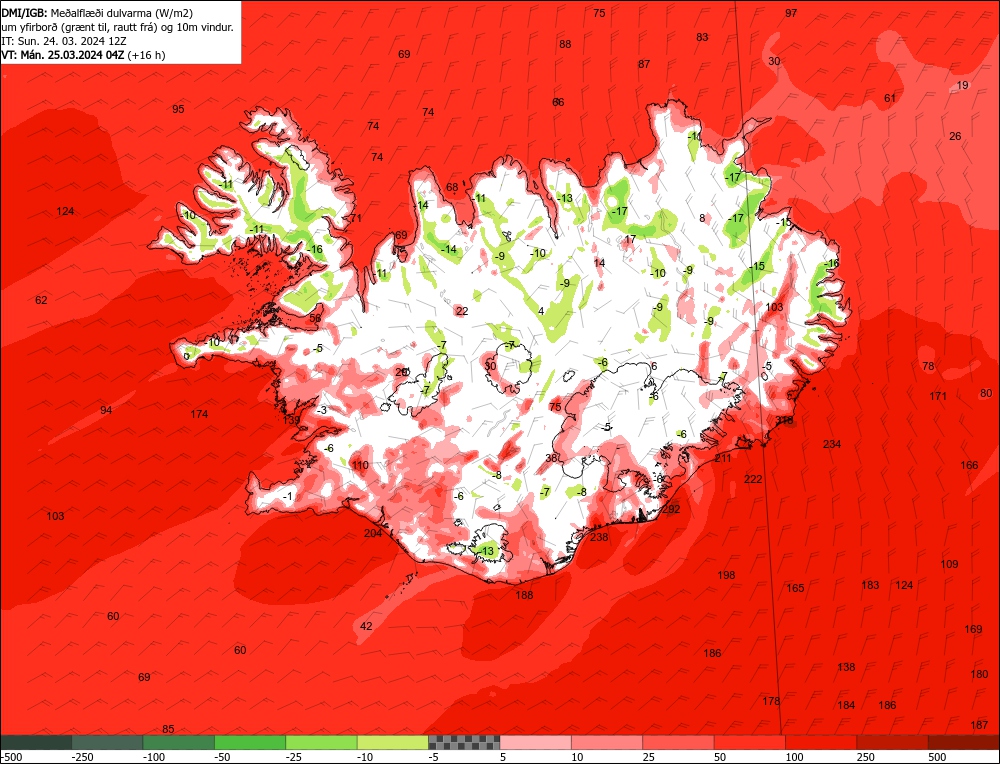This screenshot has height=764, width=1000.
Task: Click the initial time 'IT: Sun. 24. 03. 2024 12Z'
Action: (62, 41)
